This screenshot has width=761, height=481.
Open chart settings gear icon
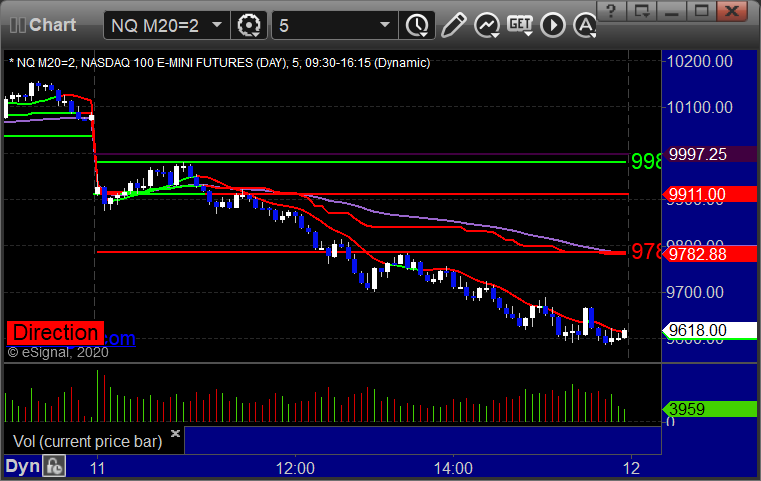(x=249, y=25)
